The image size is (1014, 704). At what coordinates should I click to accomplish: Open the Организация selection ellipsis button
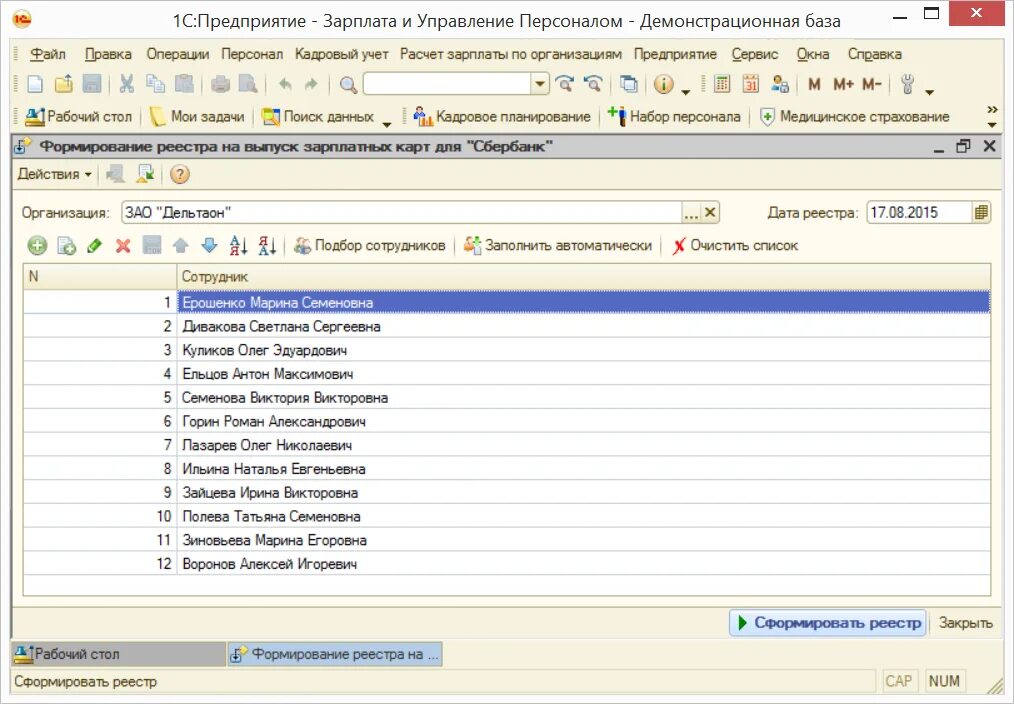tap(691, 213)
